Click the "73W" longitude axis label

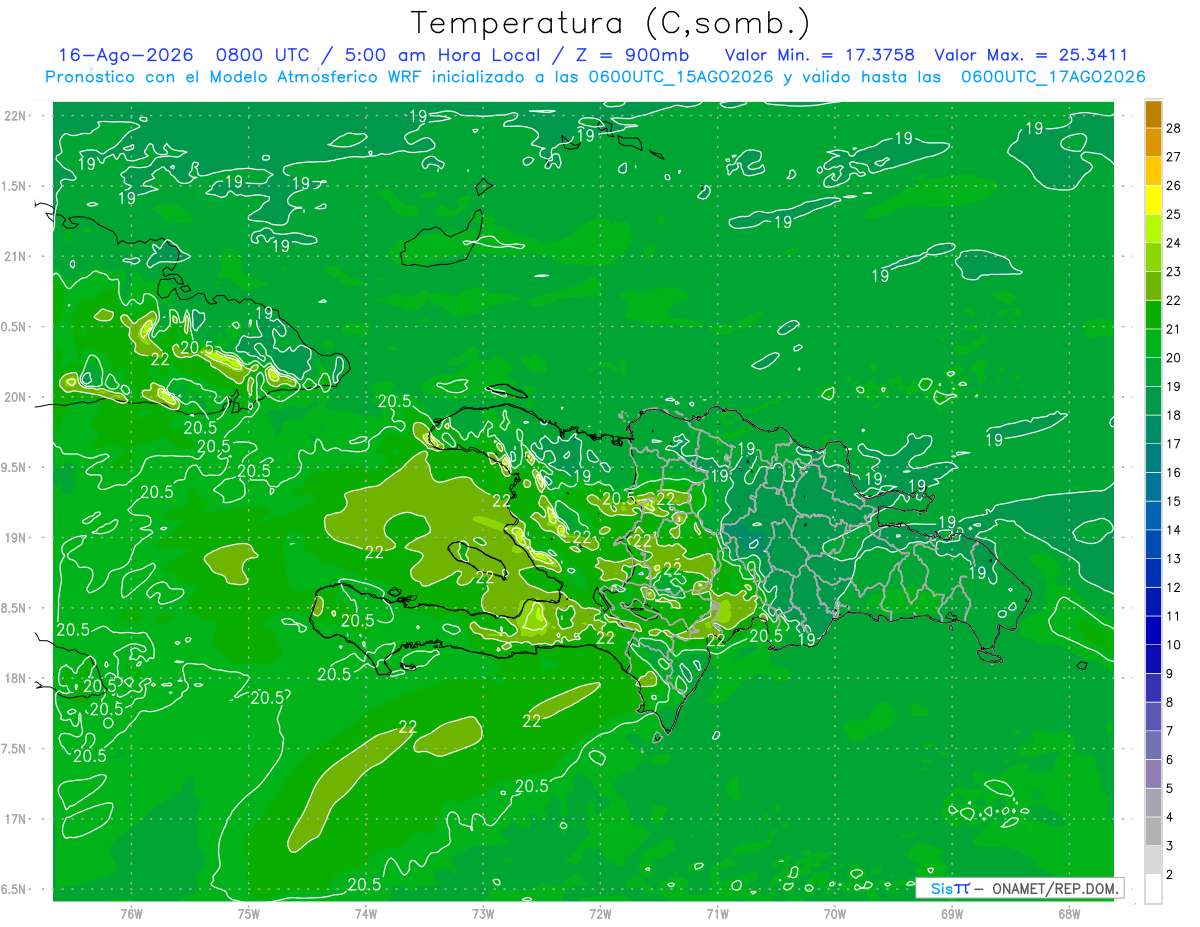(x=483, y=914)
